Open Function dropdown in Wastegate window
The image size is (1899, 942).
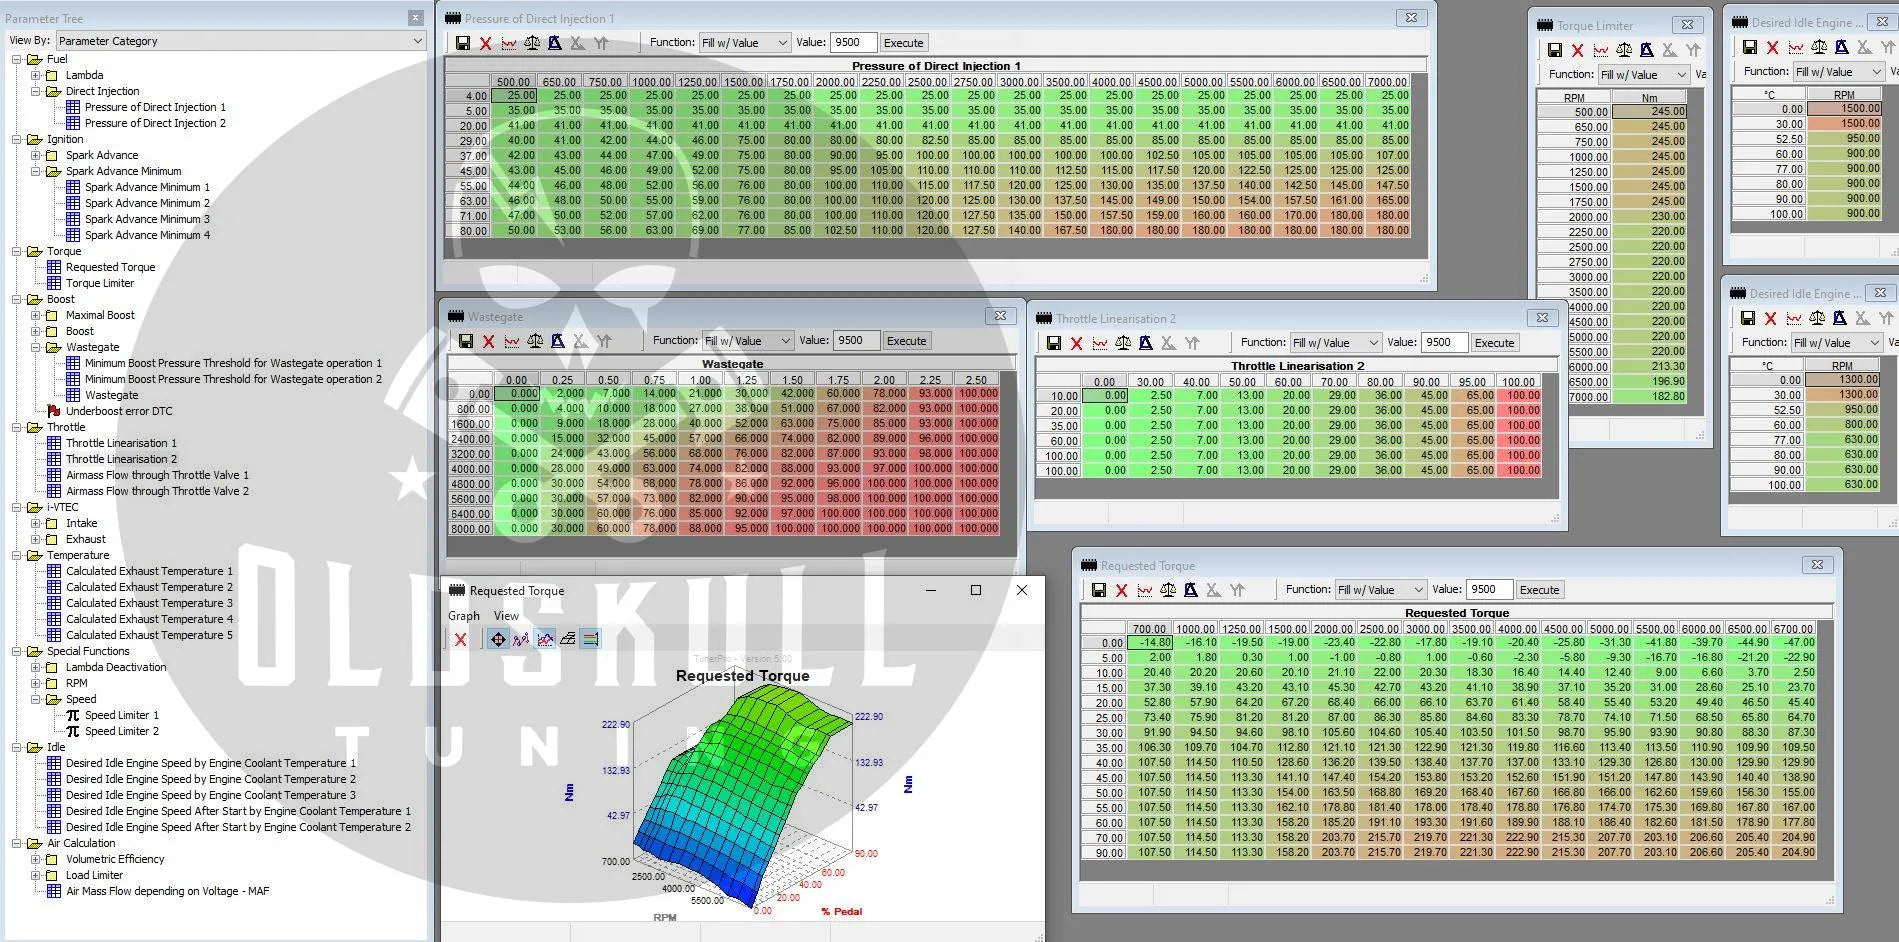click(x=747, y=341)
